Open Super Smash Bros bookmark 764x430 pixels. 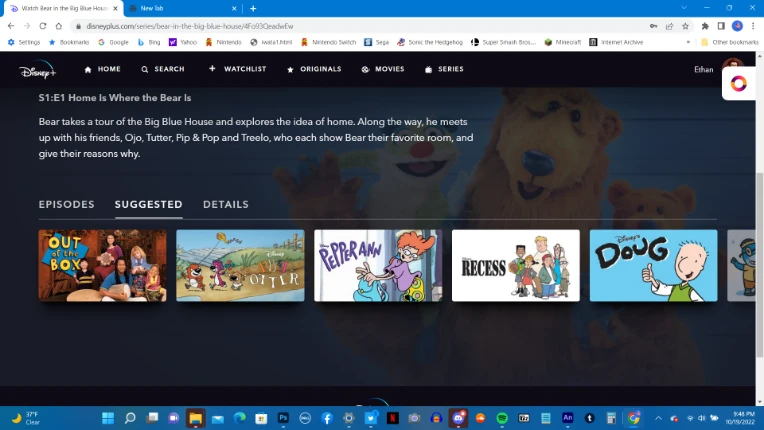click(503, 42)
